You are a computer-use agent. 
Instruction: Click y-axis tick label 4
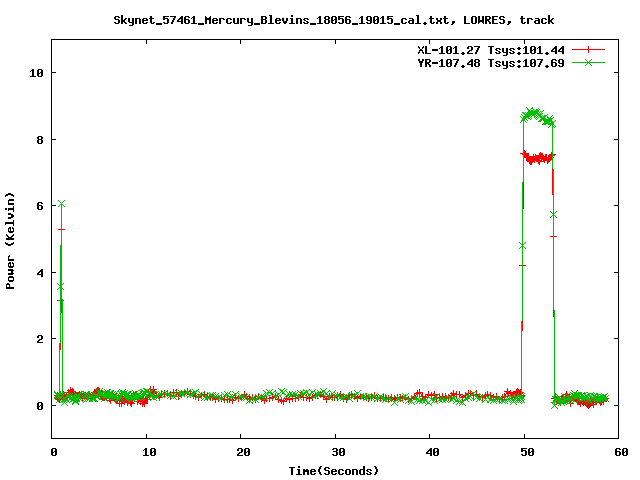click(40, 273)
